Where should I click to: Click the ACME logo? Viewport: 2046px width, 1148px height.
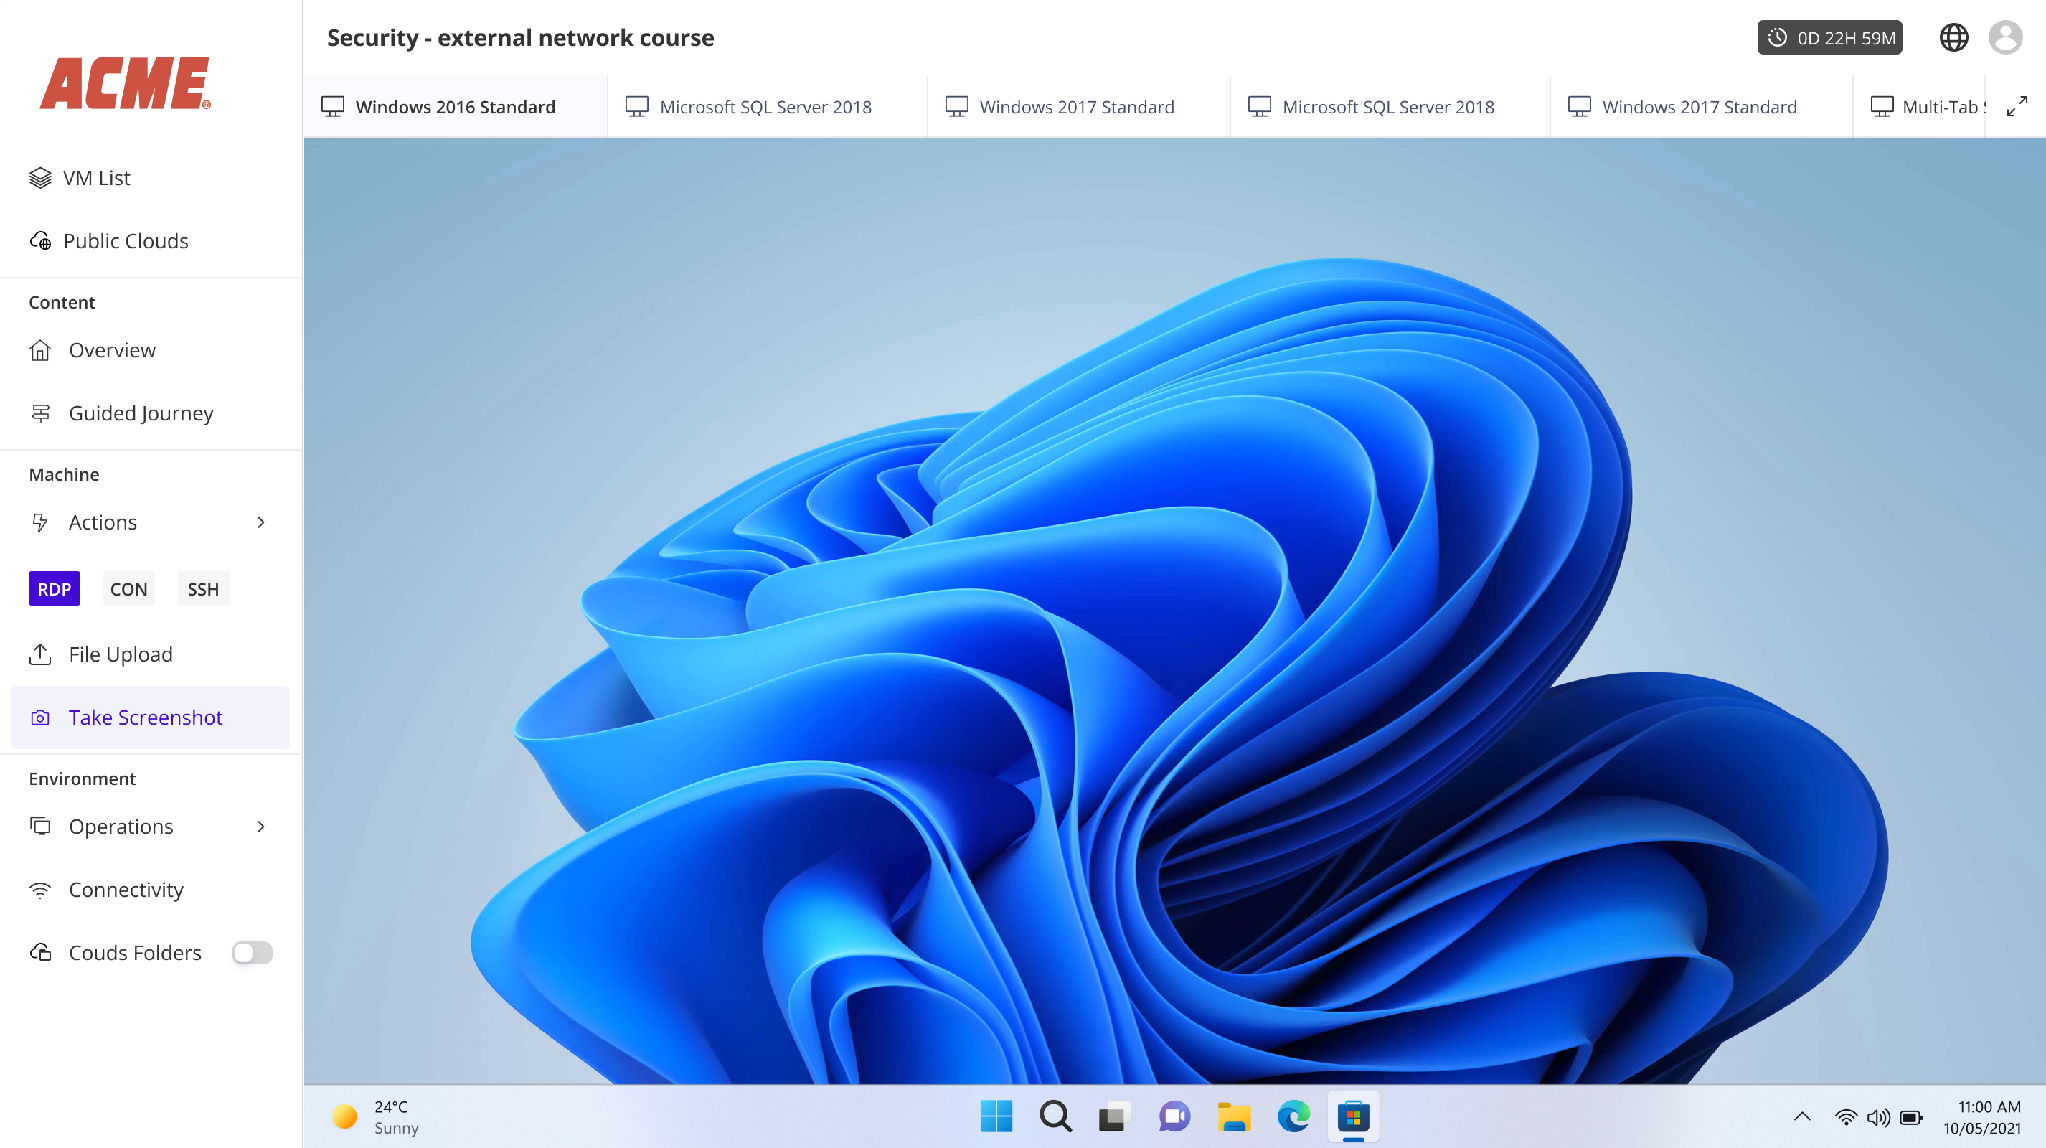[126, 83]
